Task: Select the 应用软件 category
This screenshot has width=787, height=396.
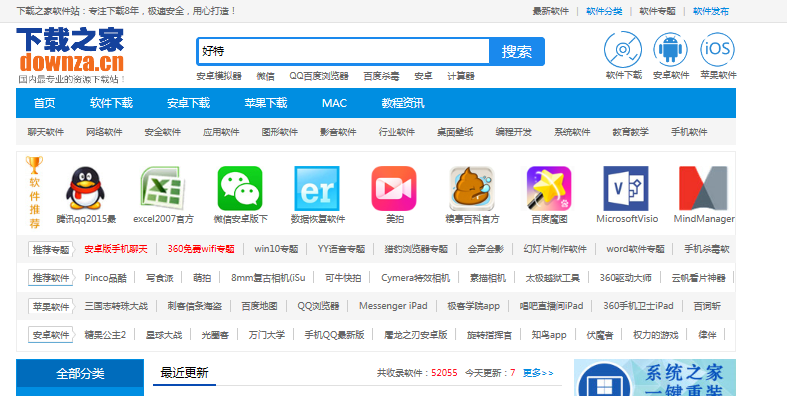Action: tap(221, 132)
